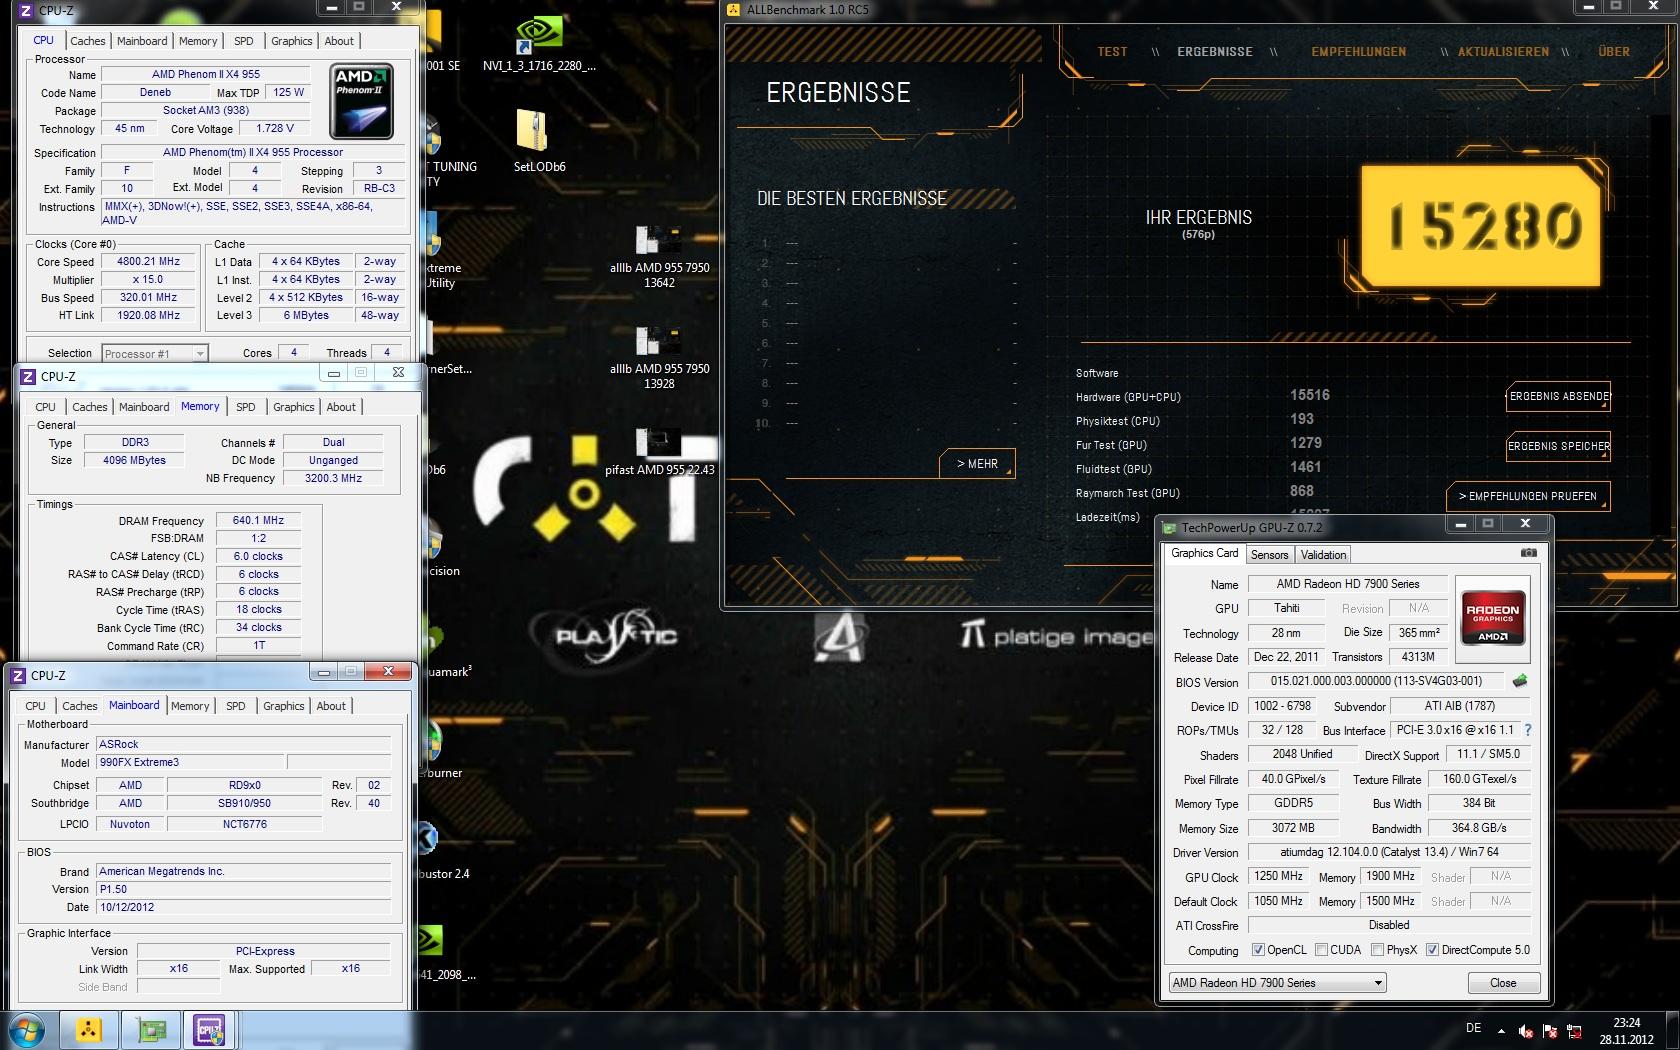The width and height of the screenshot is (1680, 1050).
Task: Toggle the PhysX checkbox
Action: point(1377,950)
